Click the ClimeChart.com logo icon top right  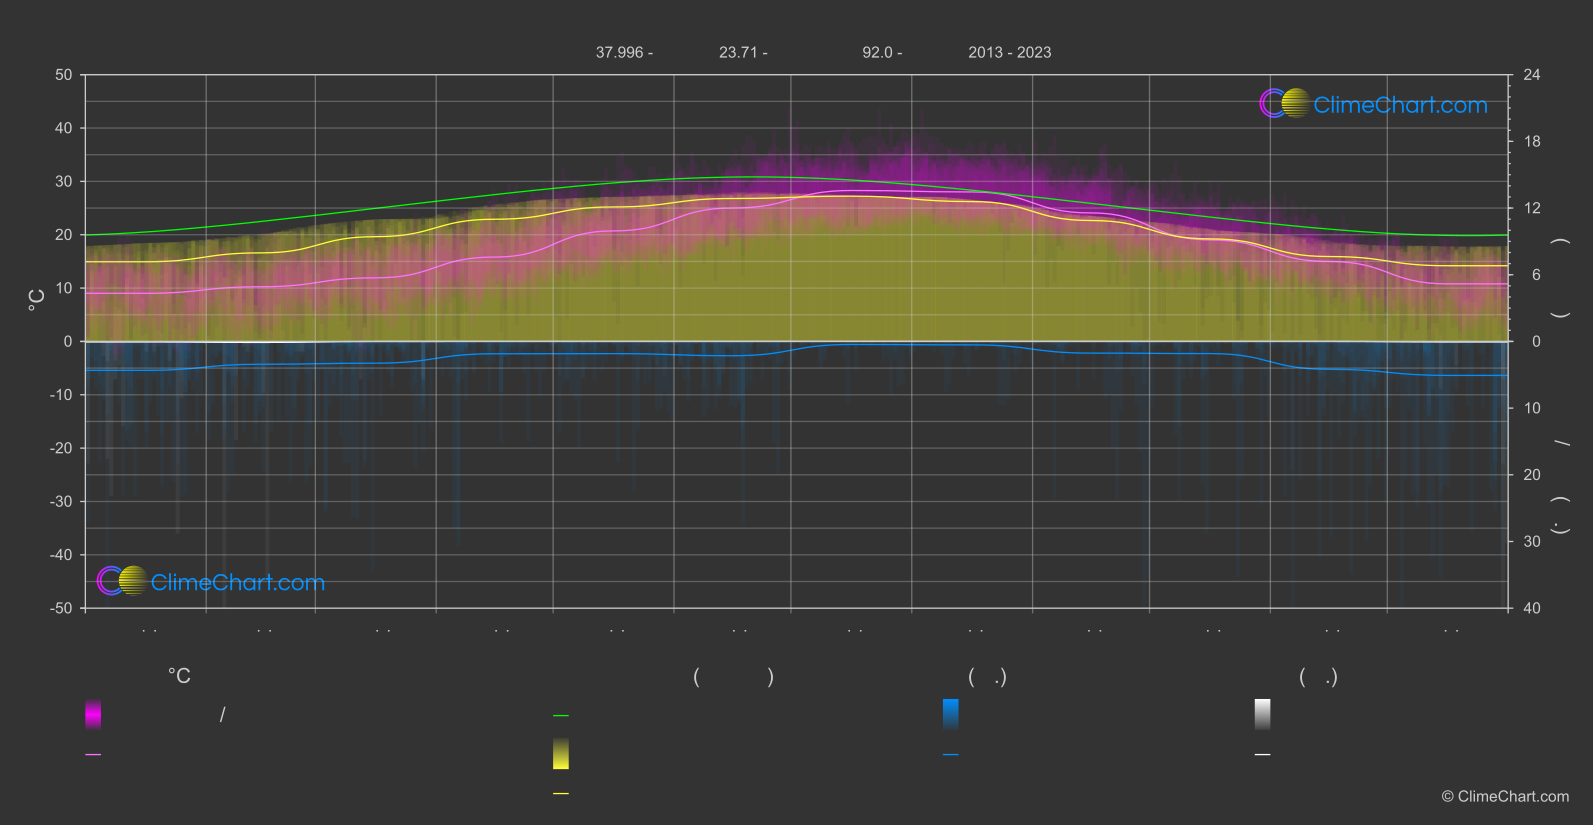click(1284, 104)
